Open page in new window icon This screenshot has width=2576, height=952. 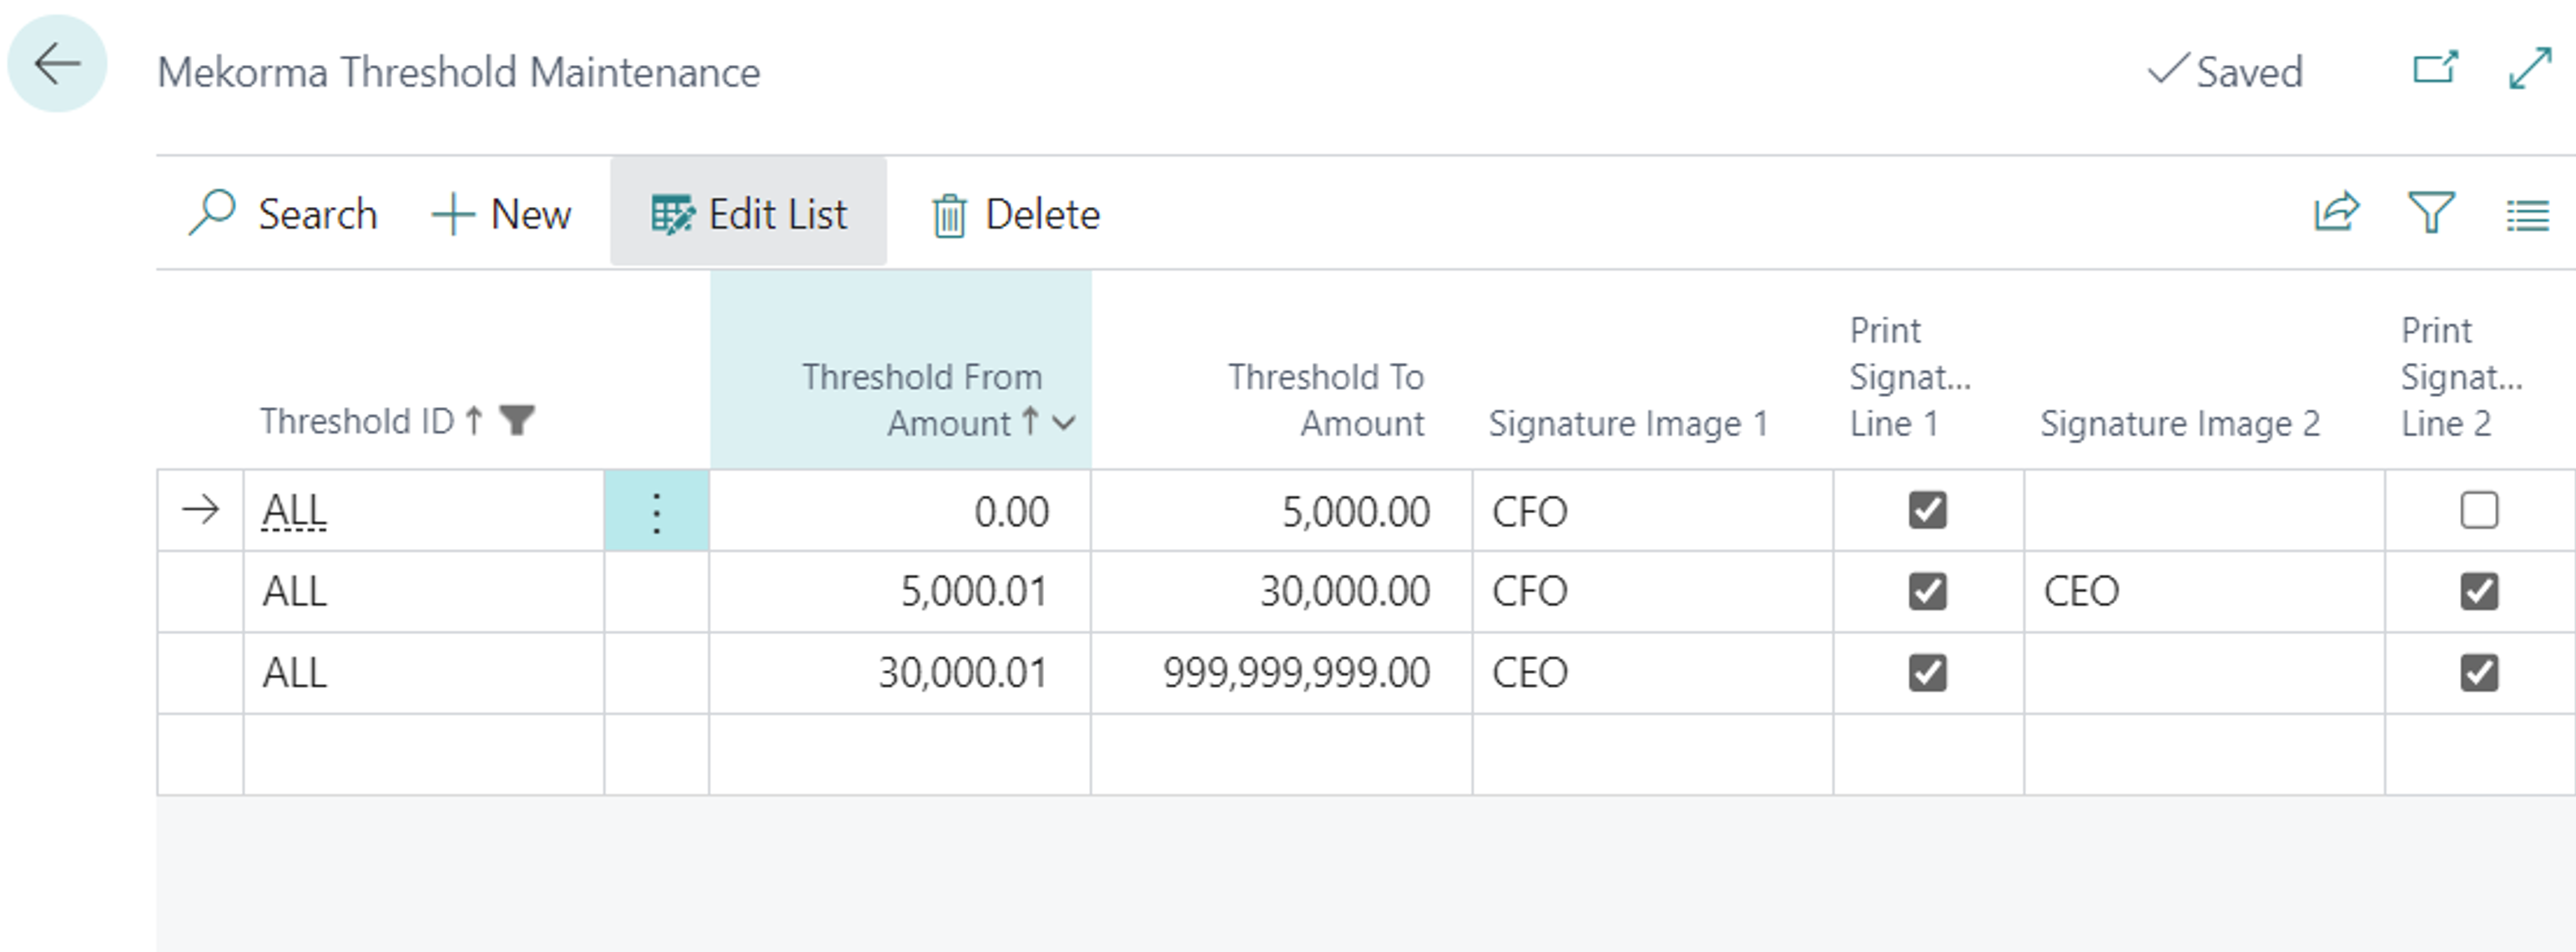pos(2435,68)
